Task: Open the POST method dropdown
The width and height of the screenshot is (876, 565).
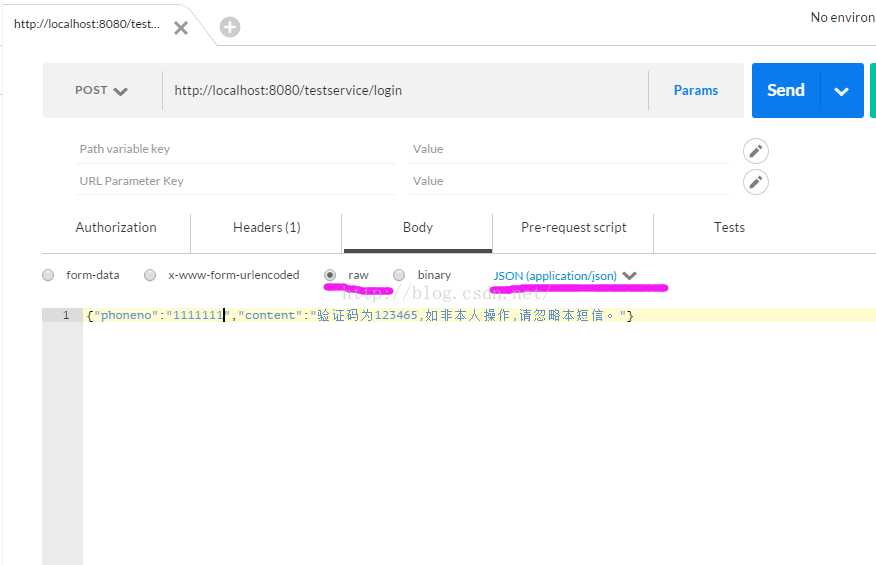Action: pos(101,91)
